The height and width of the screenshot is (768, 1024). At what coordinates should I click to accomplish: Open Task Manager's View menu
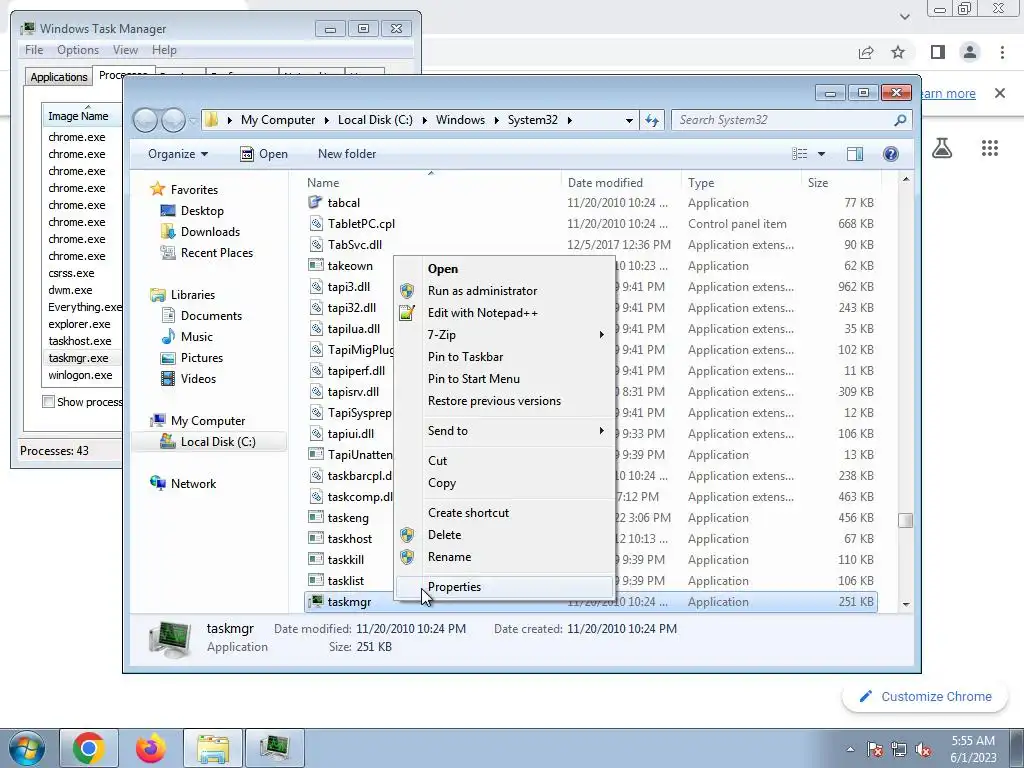point(125,50)
